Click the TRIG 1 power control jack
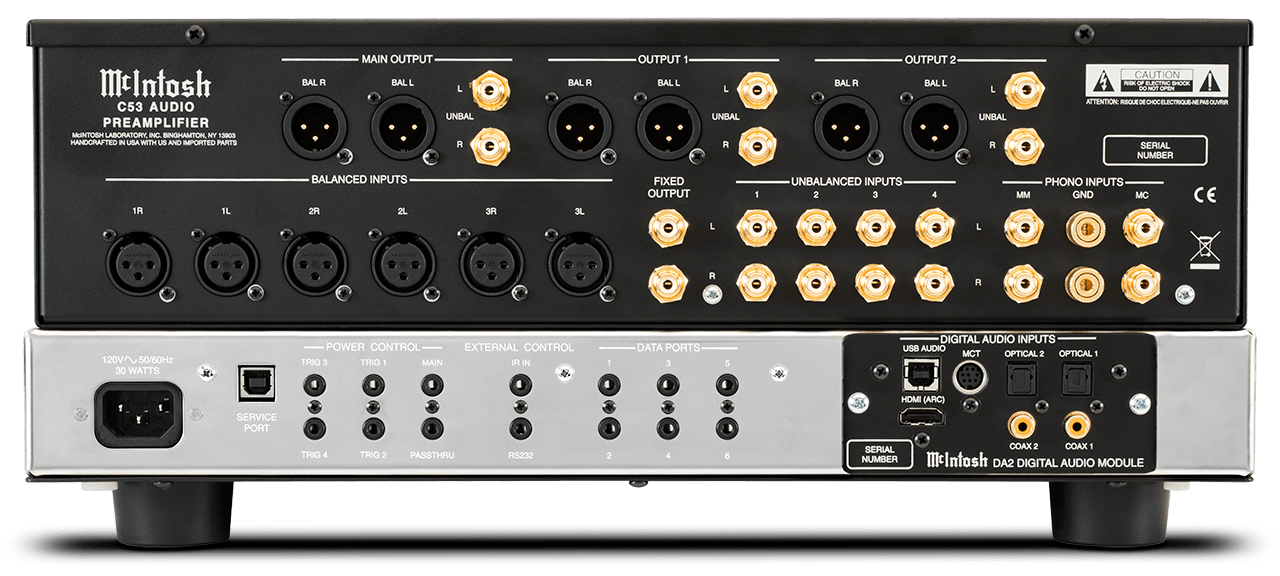This screenshot has height=576, width=1280. (373, 384)
